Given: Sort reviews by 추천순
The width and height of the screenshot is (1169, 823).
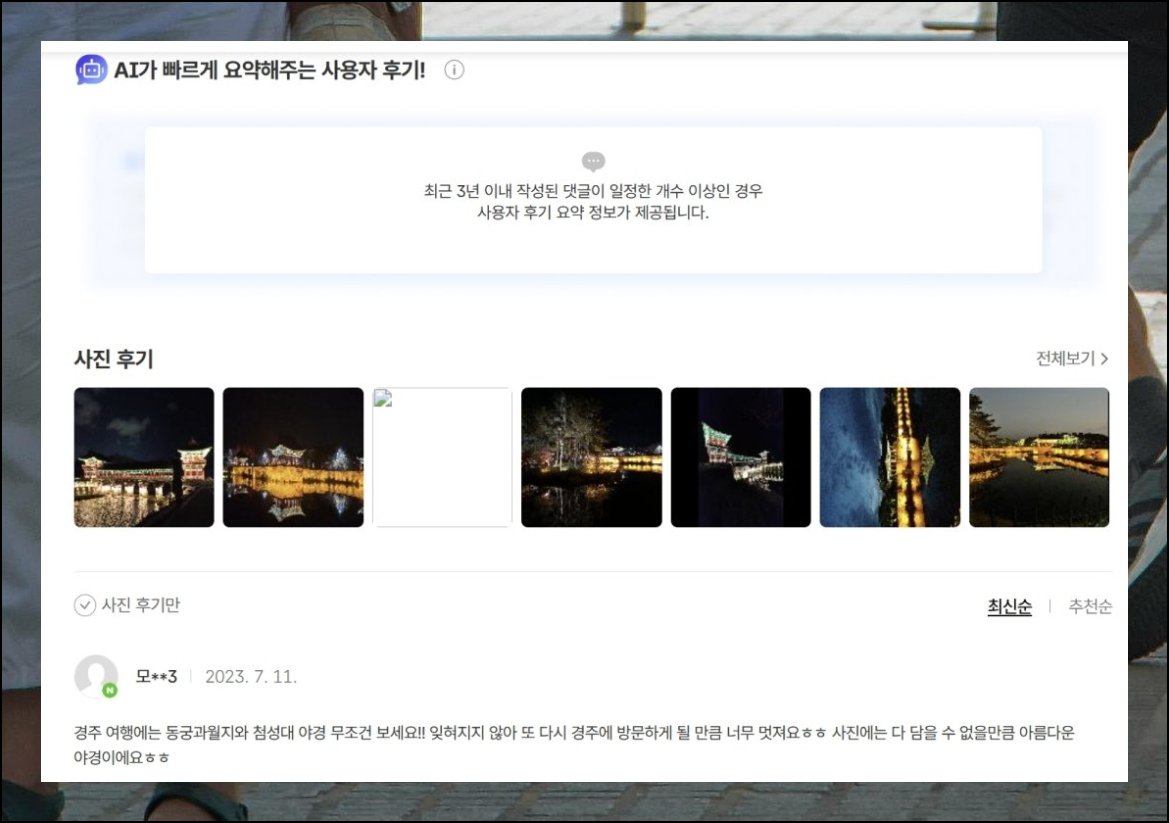Looking at the screenshot, I should (x=1090, y=607).
